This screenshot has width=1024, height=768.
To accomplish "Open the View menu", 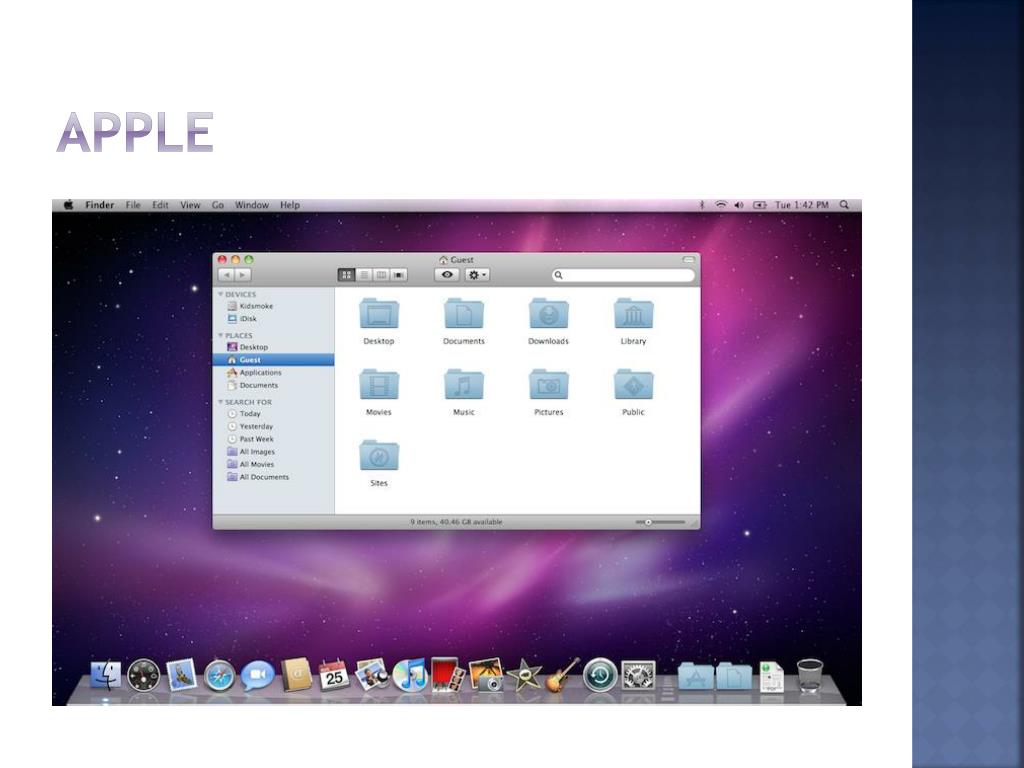I will pos(190,205).
